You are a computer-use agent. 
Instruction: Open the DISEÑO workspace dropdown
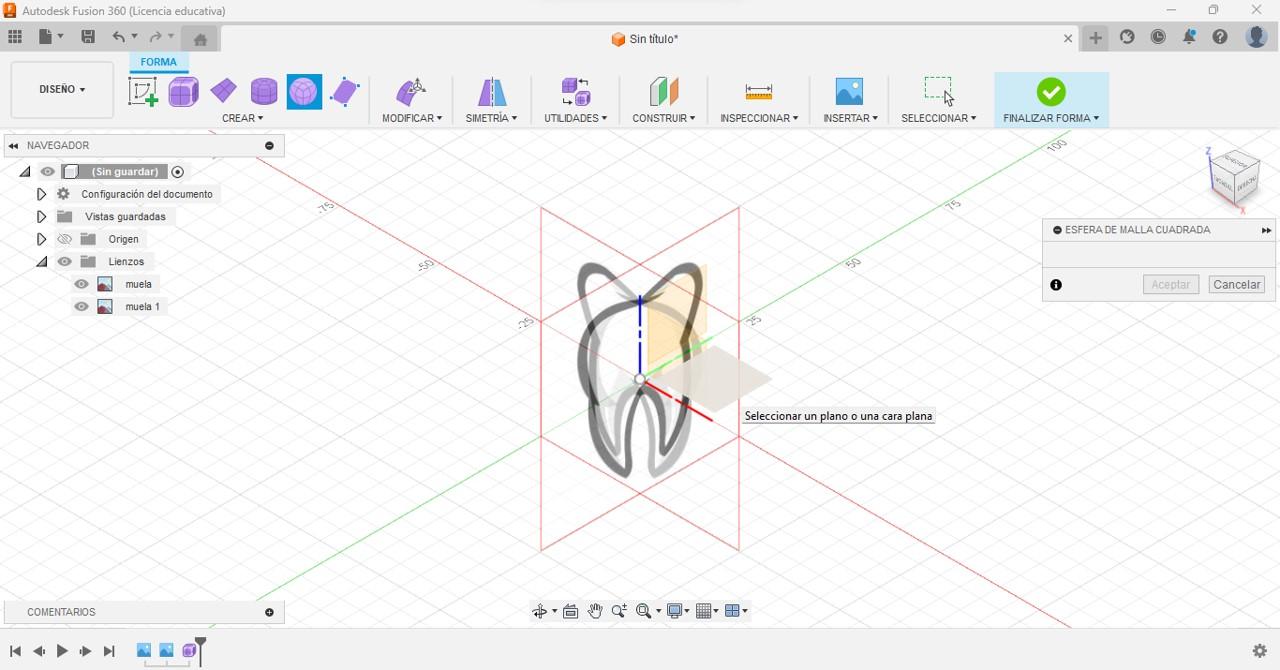coord(62,89)
